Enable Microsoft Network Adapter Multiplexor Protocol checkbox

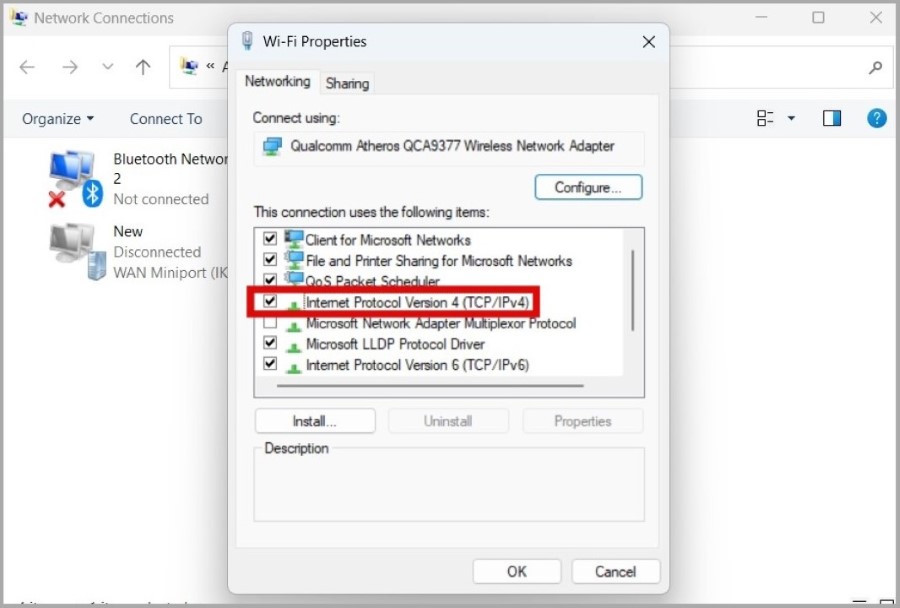[270, 322]
